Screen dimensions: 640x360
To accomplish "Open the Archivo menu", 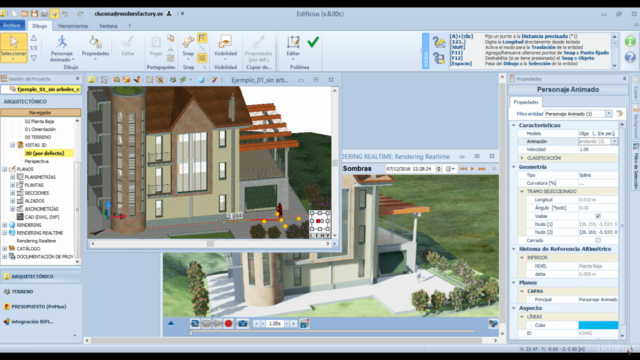I will pyautogui.click(x=11, y=25).
